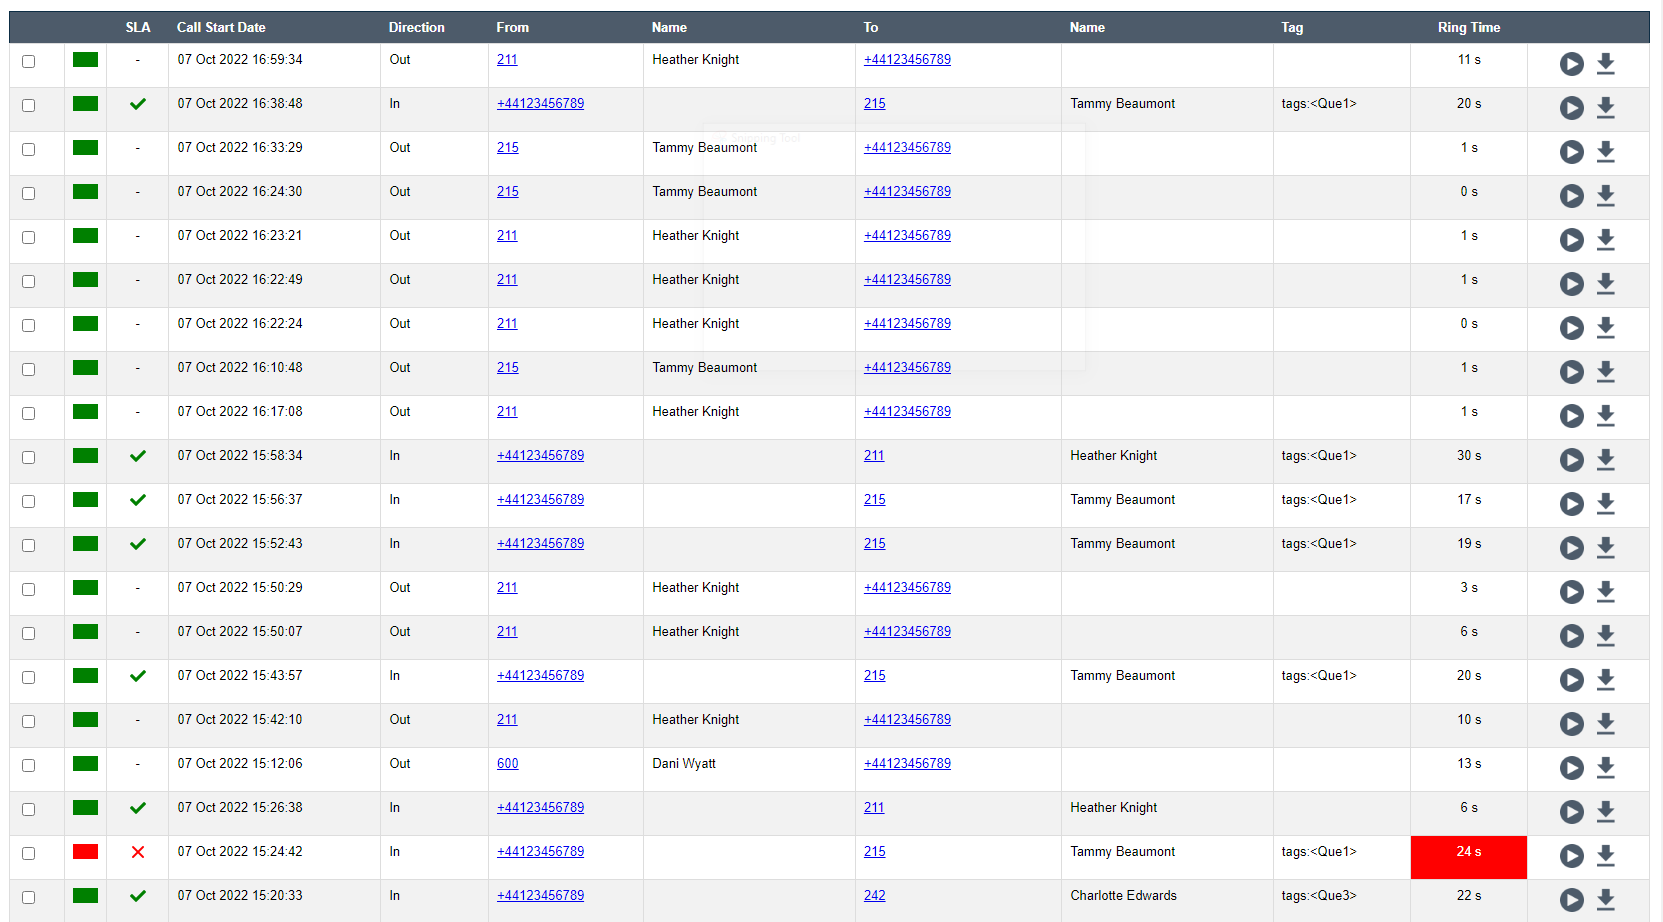Download recording of the 16:38:48 call
The width and height of the screenshot is (1663, 922).
click(1605, 108)
